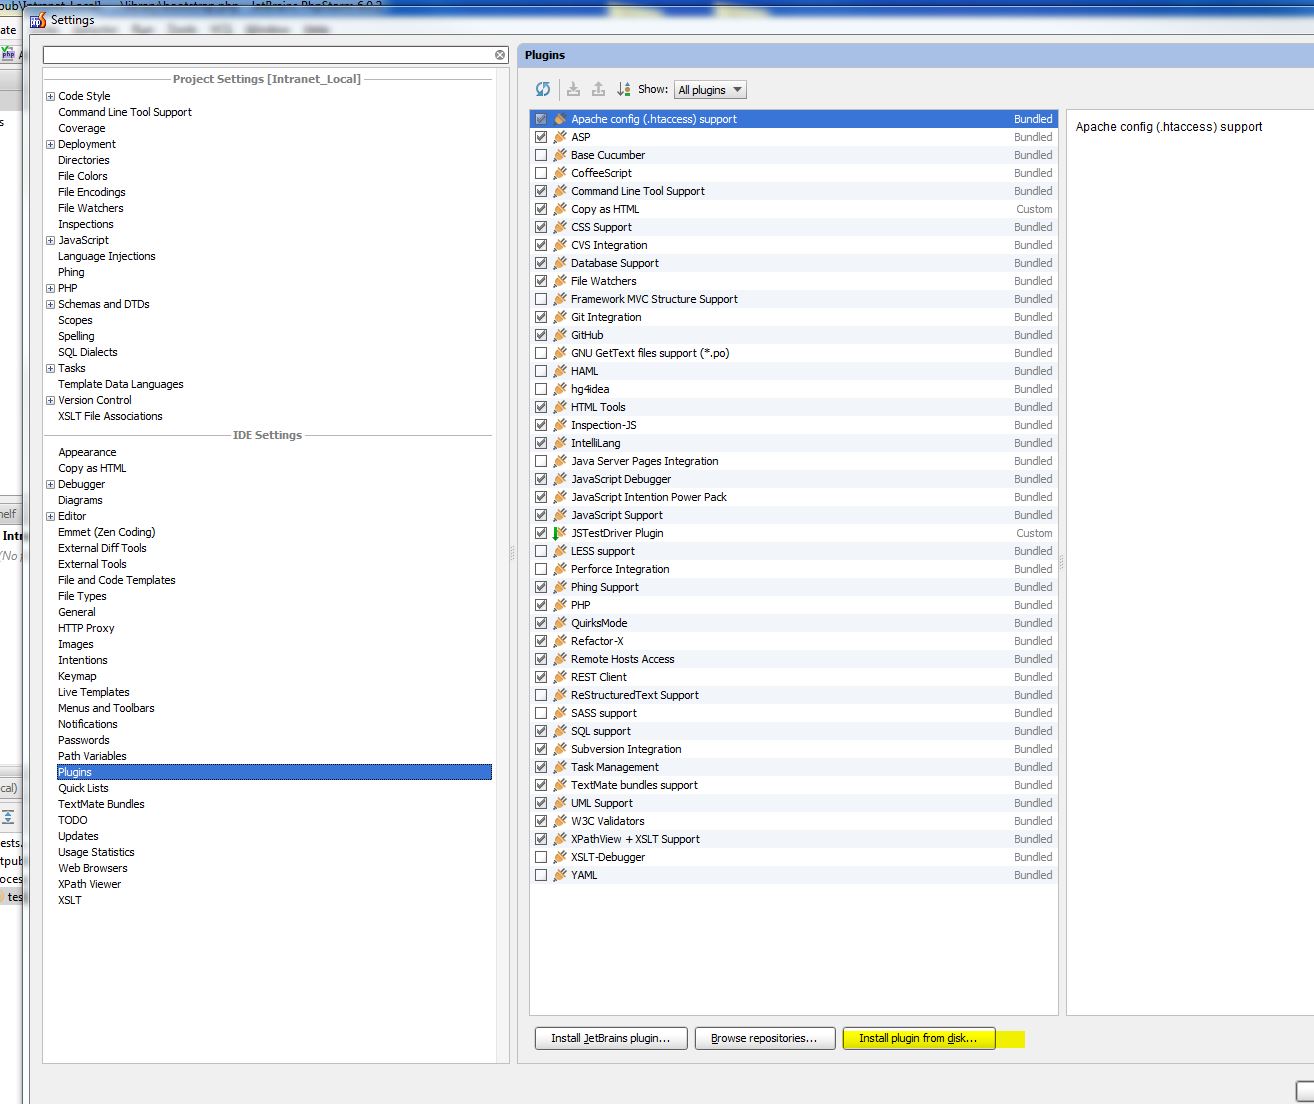Screen dimensions: 1314x1104
Task: Click the Browse repositories button
Action: point(764,1038)
